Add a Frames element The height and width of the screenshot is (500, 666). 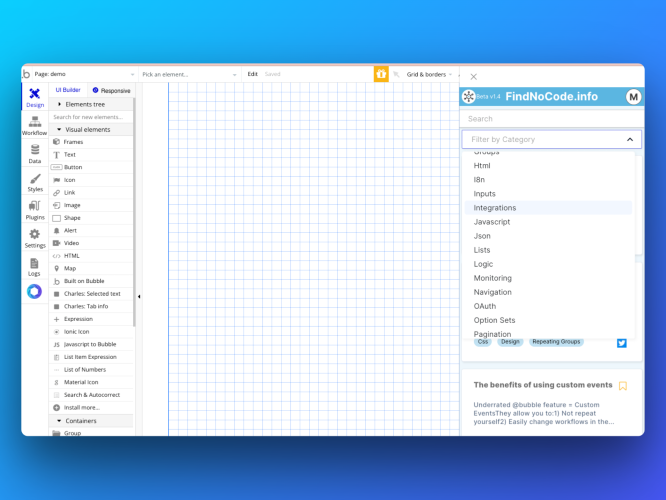(91, 142)
